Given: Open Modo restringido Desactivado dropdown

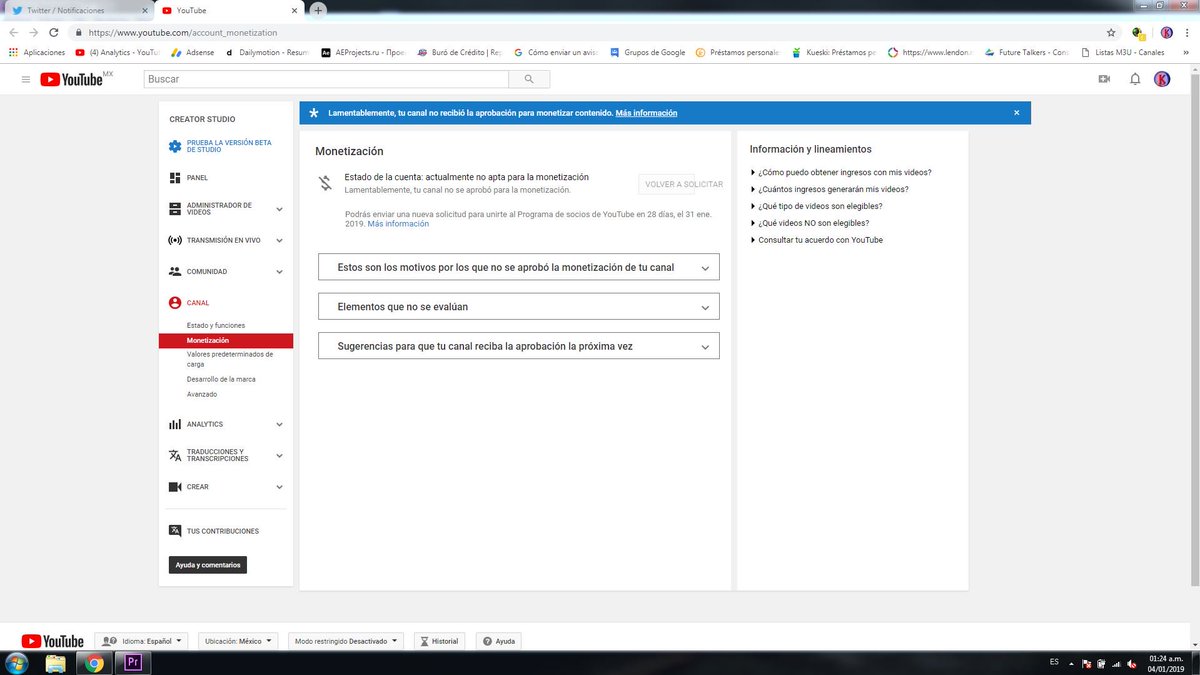Looking at the screenshot, I should tap(346, 641).
